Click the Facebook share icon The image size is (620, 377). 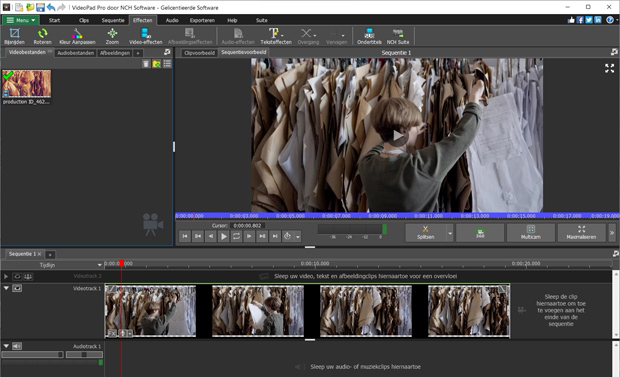pyautogui.click(x=580, y=20)
